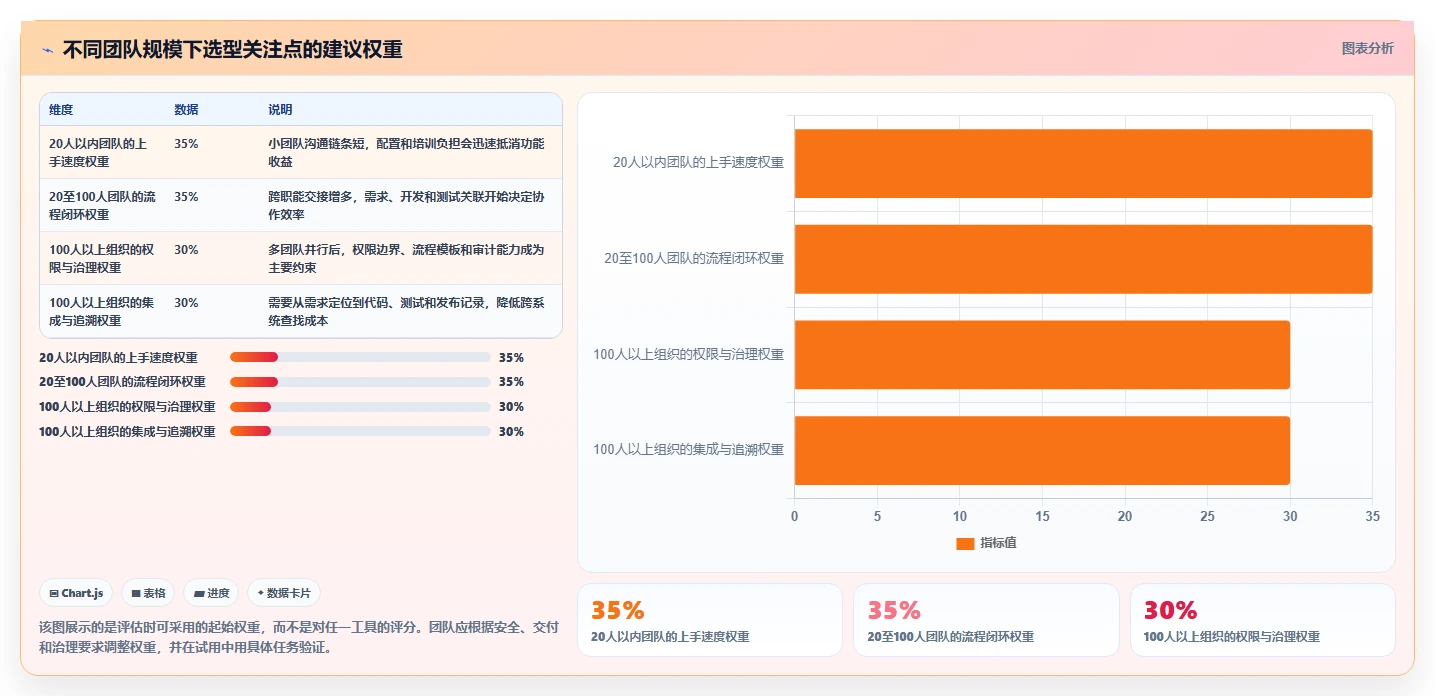Click the small icon beside the header title

coord(48,50)
